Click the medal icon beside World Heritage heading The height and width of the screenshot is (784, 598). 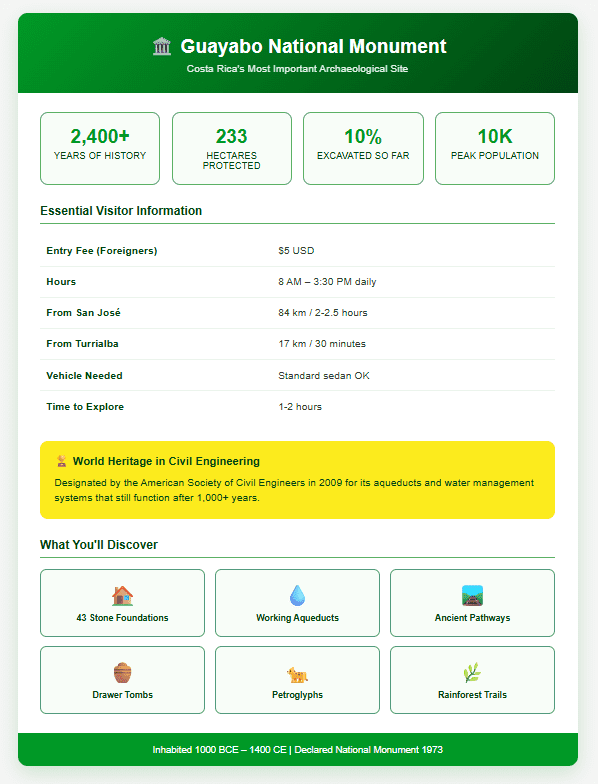62,461
